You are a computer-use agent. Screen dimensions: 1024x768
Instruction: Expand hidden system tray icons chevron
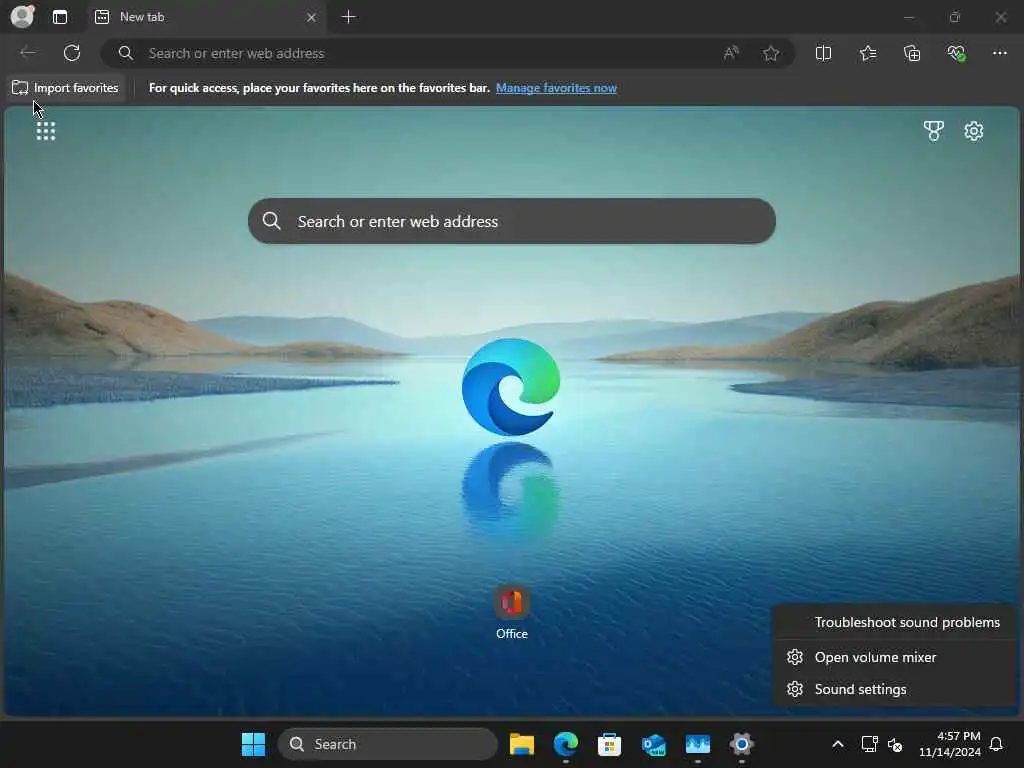point(838,744)
